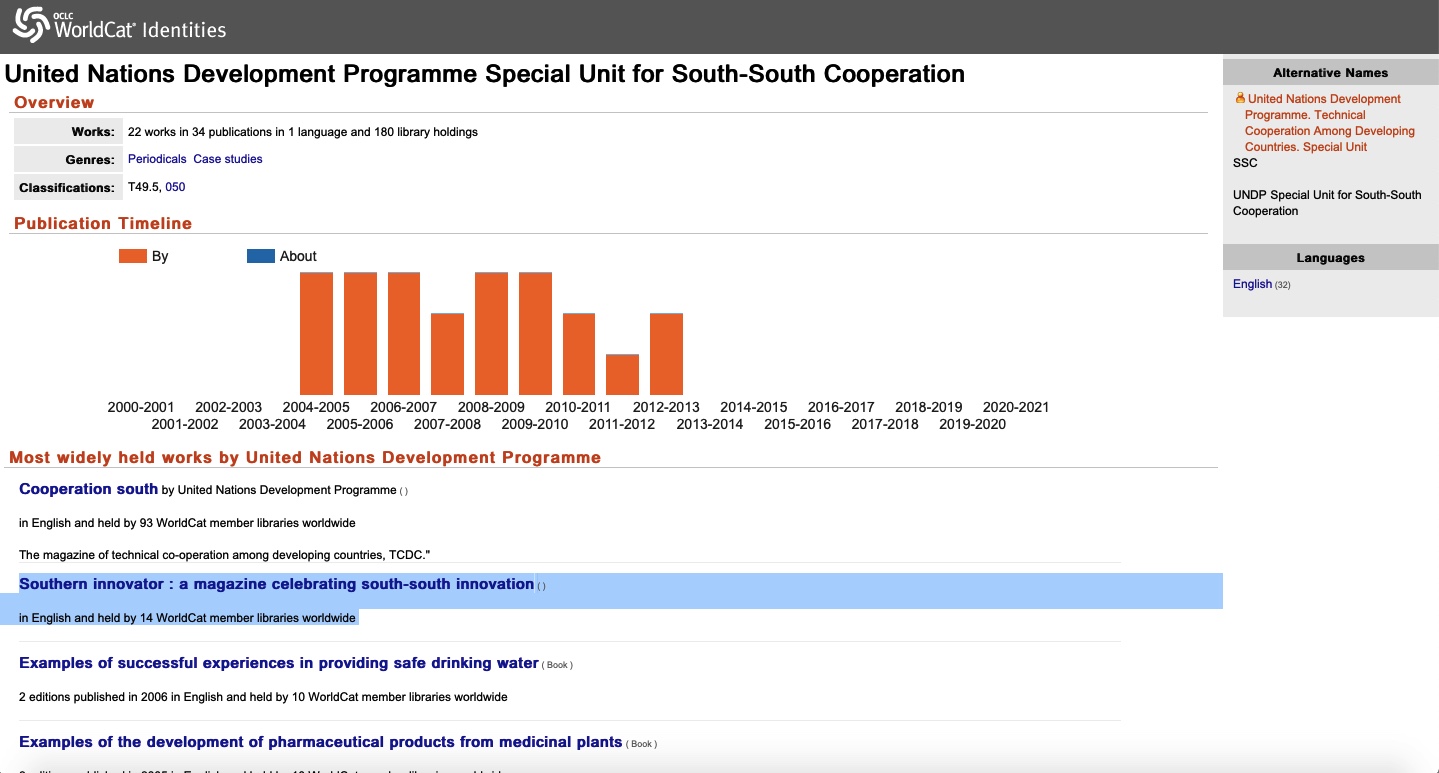
Task: Open the Case studies genre link
Action: (228, 159)
